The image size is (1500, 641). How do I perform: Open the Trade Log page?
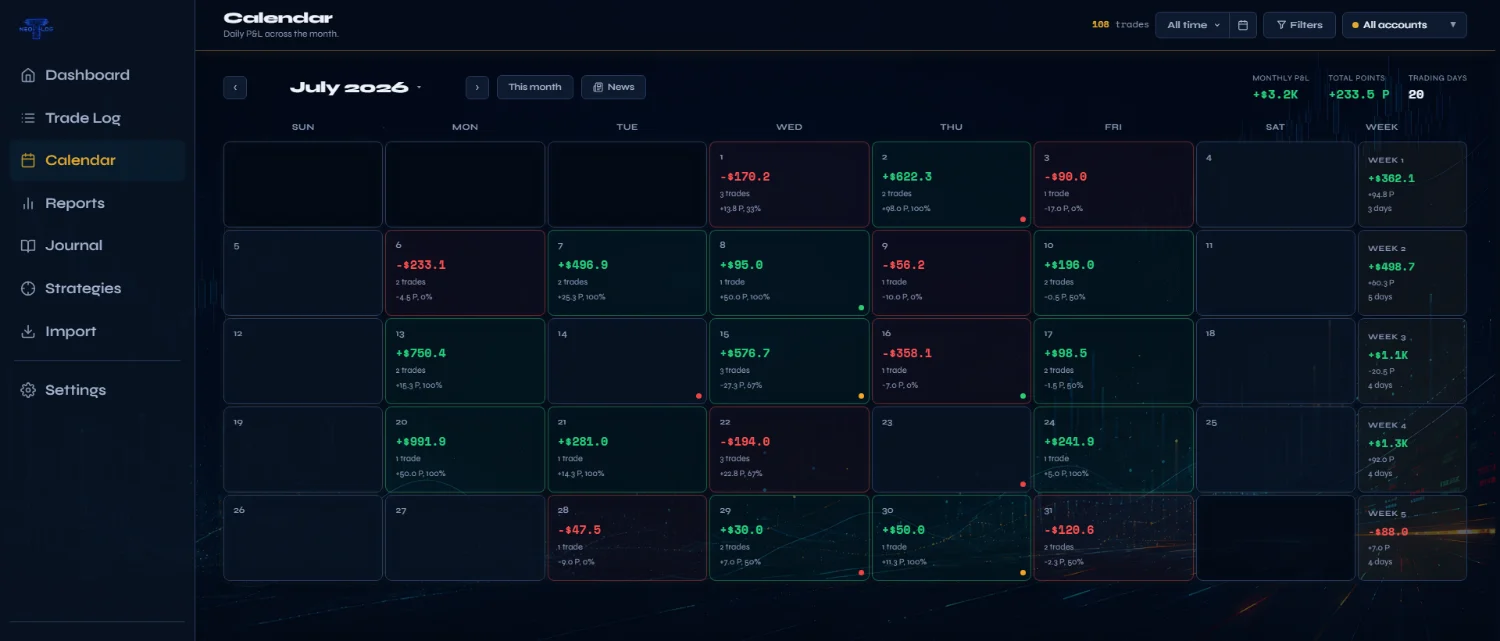click(97, 118)
